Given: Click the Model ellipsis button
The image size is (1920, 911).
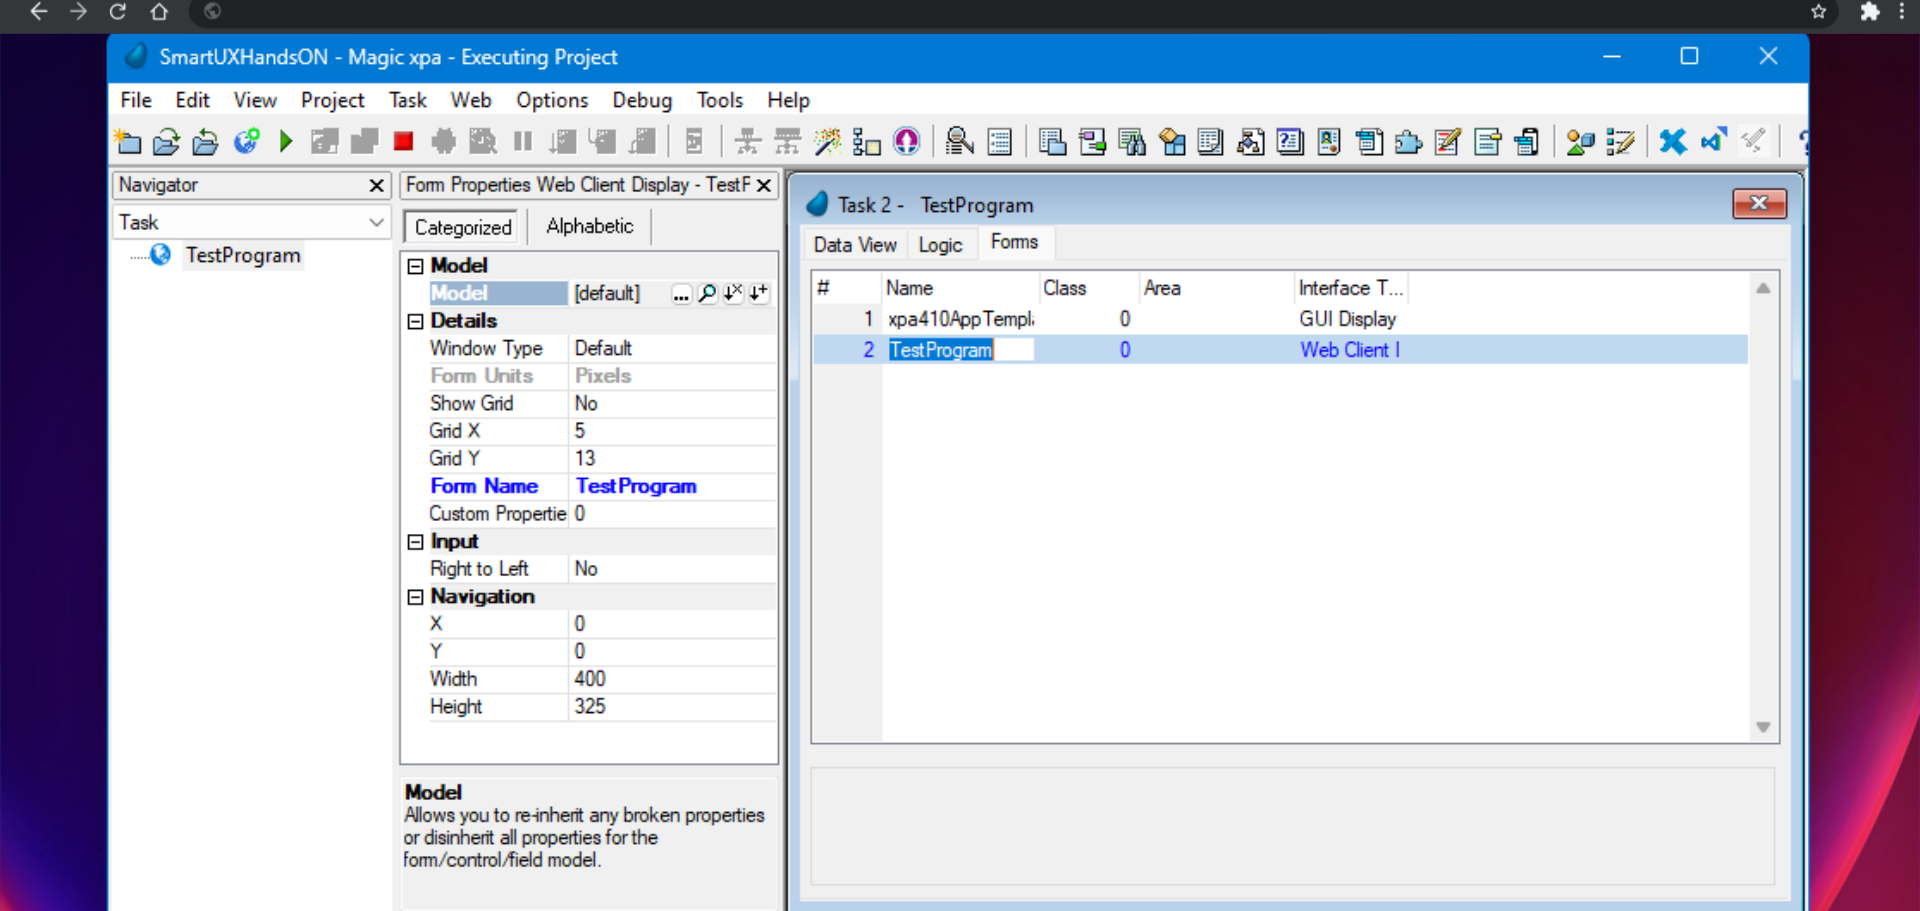Looking at the screenshot, I should [681, 293].
